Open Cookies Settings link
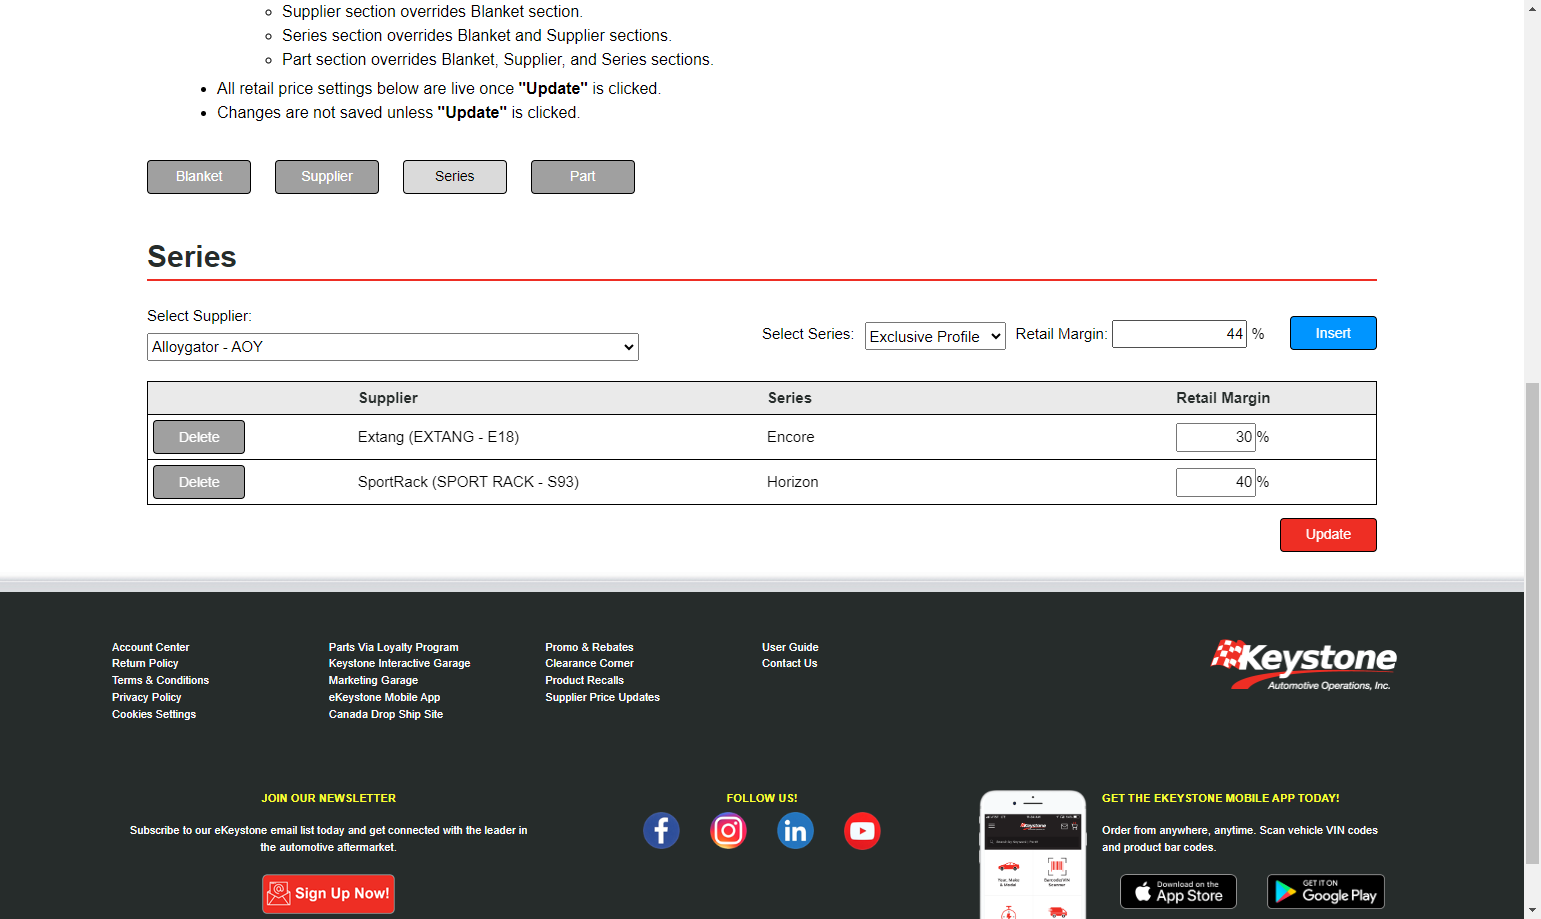Viewport: 1541px width, 919px height. pyautogui.click(x=154, y=714)
